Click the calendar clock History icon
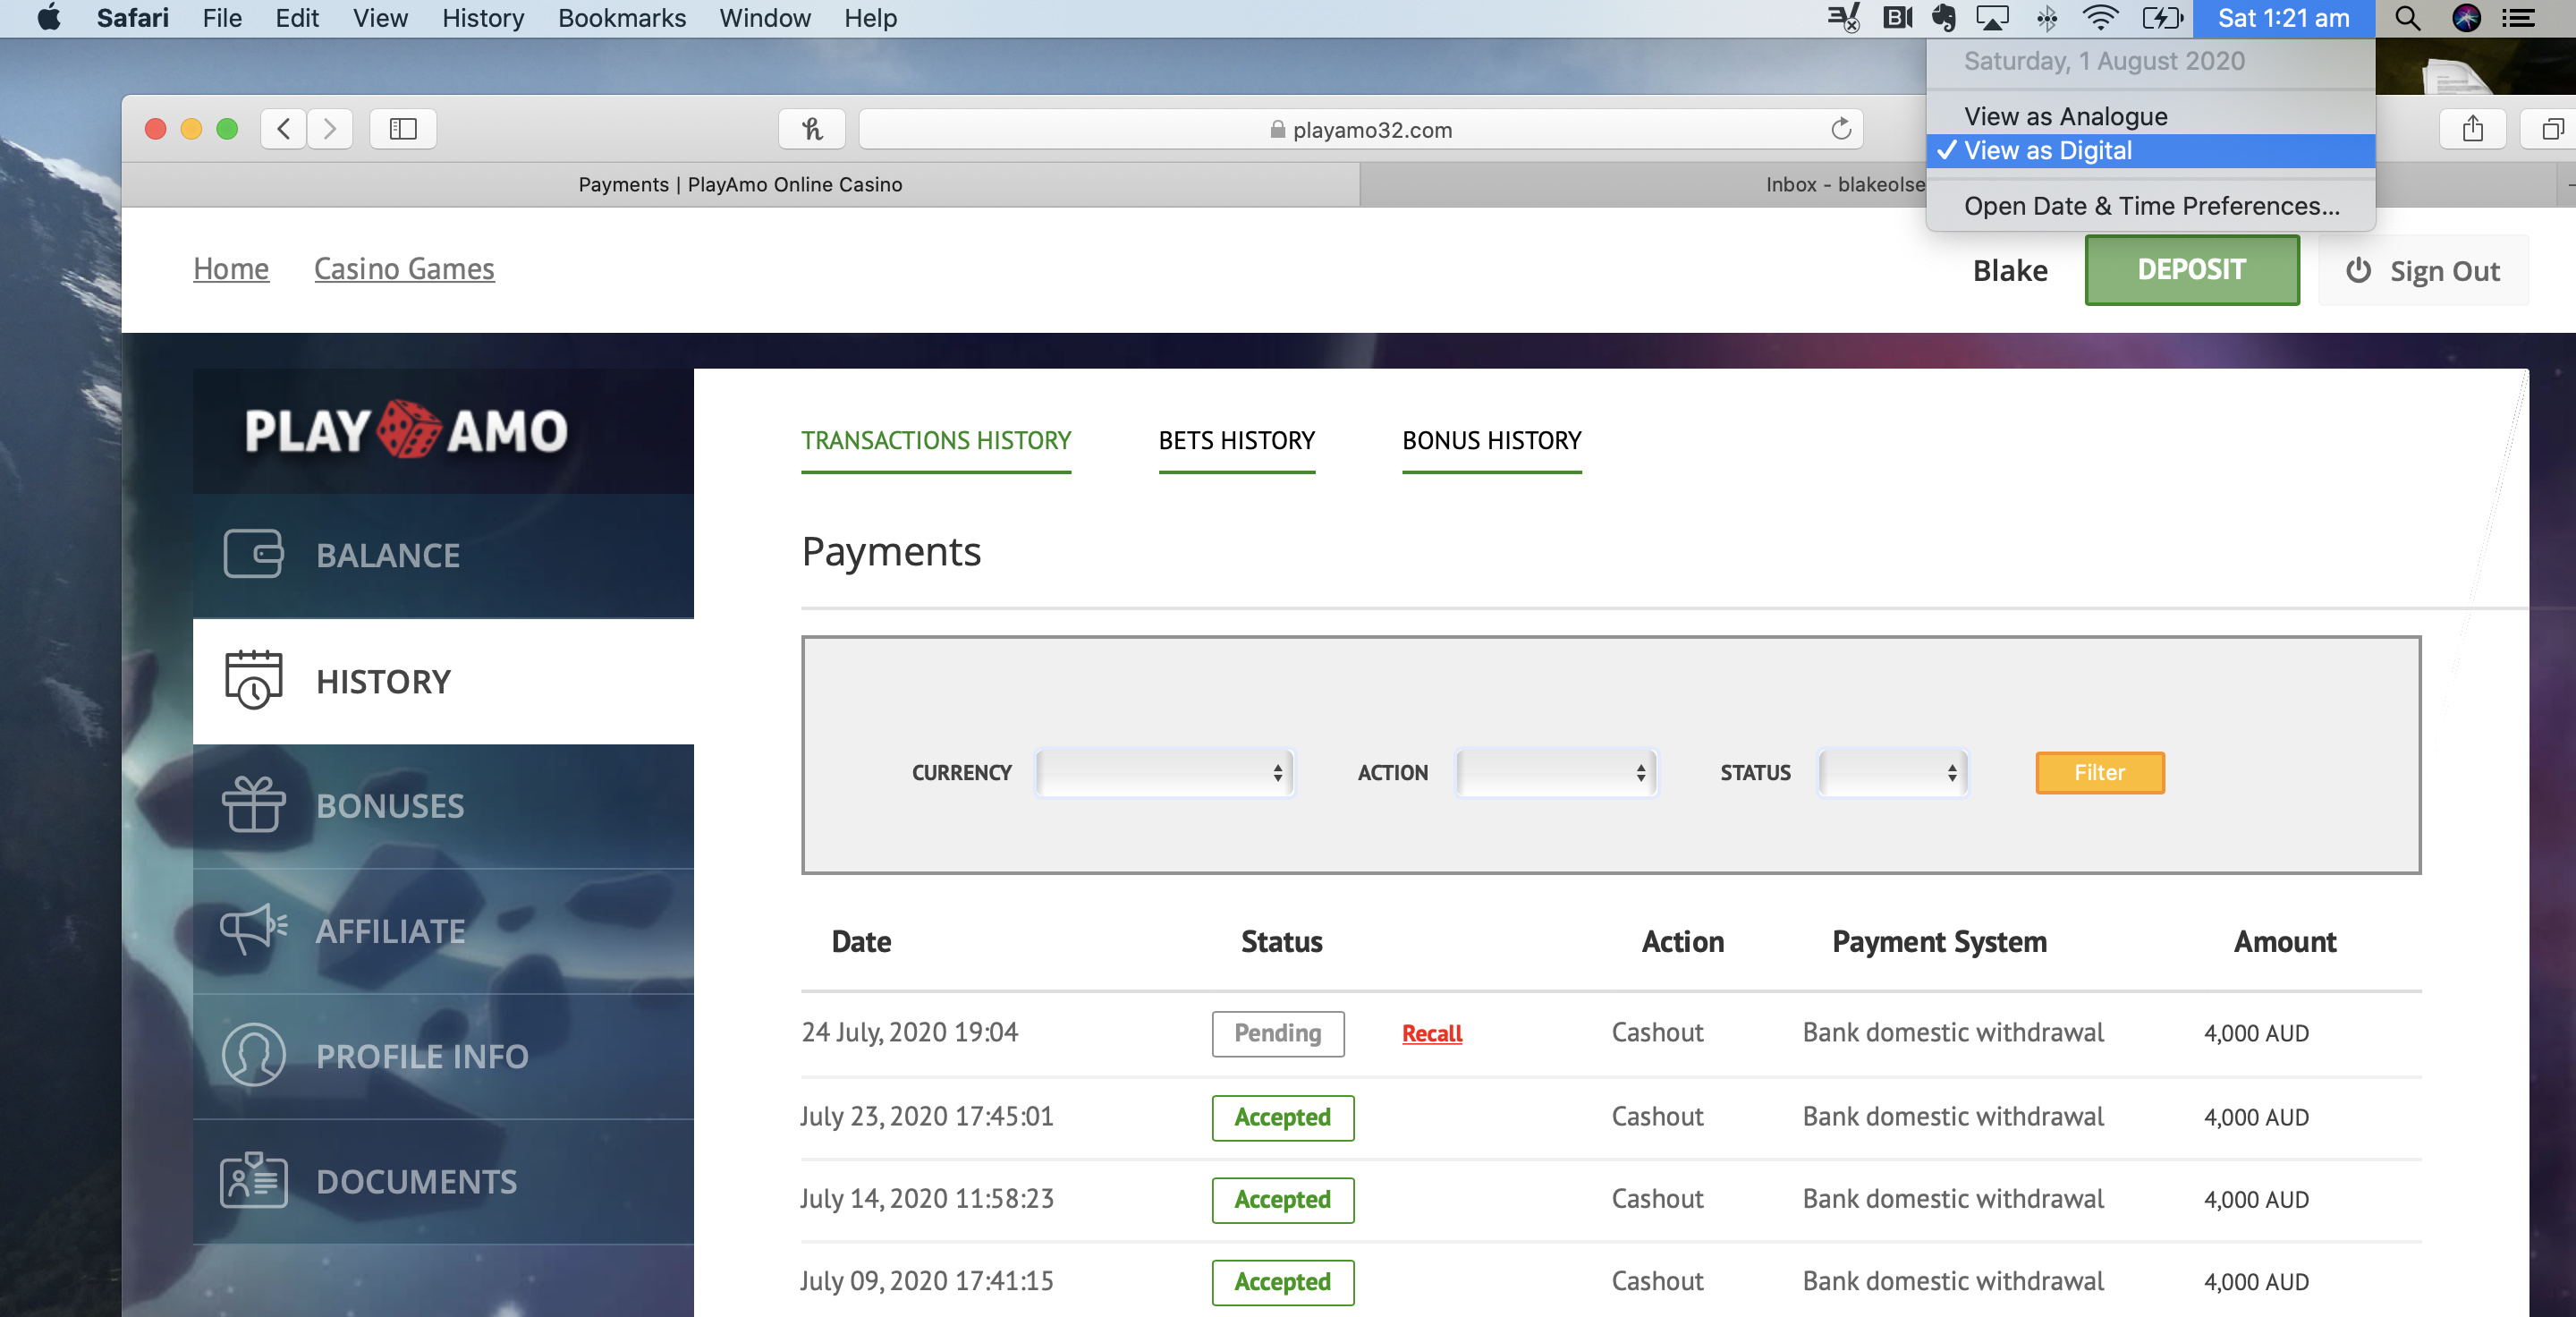Image resolution: width=2576 pixels, height=1317 pixels. coord(253,680)
